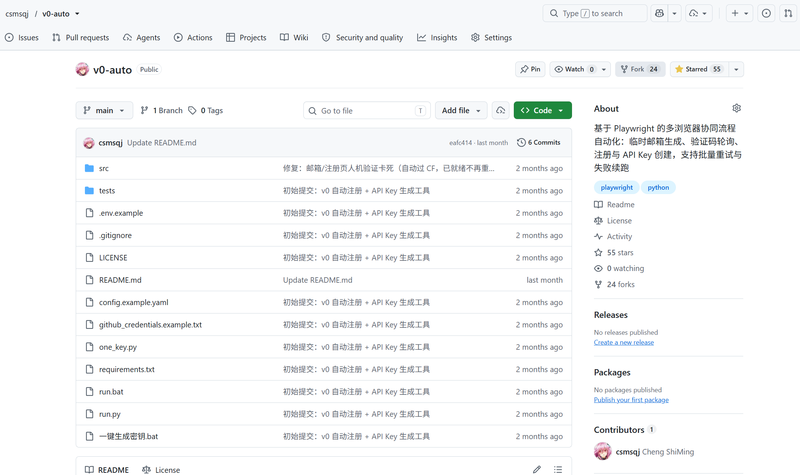This screenshot has width=800, height=475.
Task: Open the Insights tab
Action: click(x=437, y=37)
